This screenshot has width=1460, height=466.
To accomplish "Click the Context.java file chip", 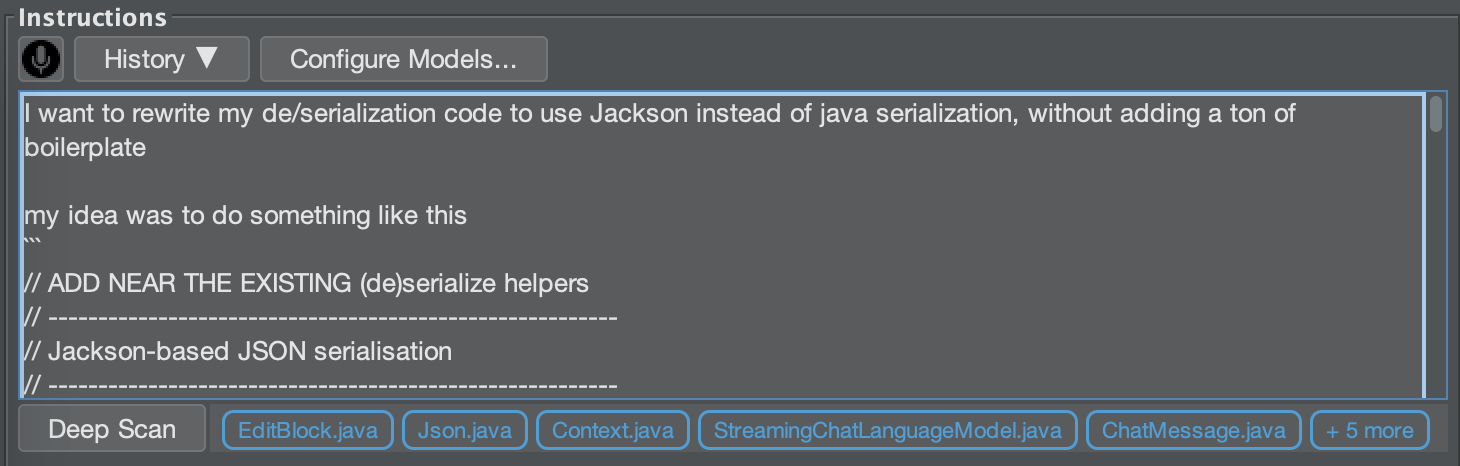I will pyautogui.click(x=613, y=431).
